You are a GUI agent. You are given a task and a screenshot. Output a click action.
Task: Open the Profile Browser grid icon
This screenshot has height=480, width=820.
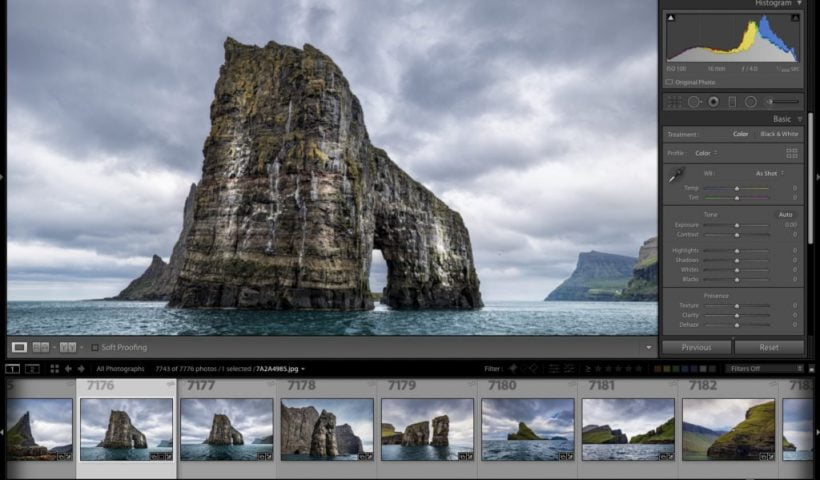tap(792, 153)
